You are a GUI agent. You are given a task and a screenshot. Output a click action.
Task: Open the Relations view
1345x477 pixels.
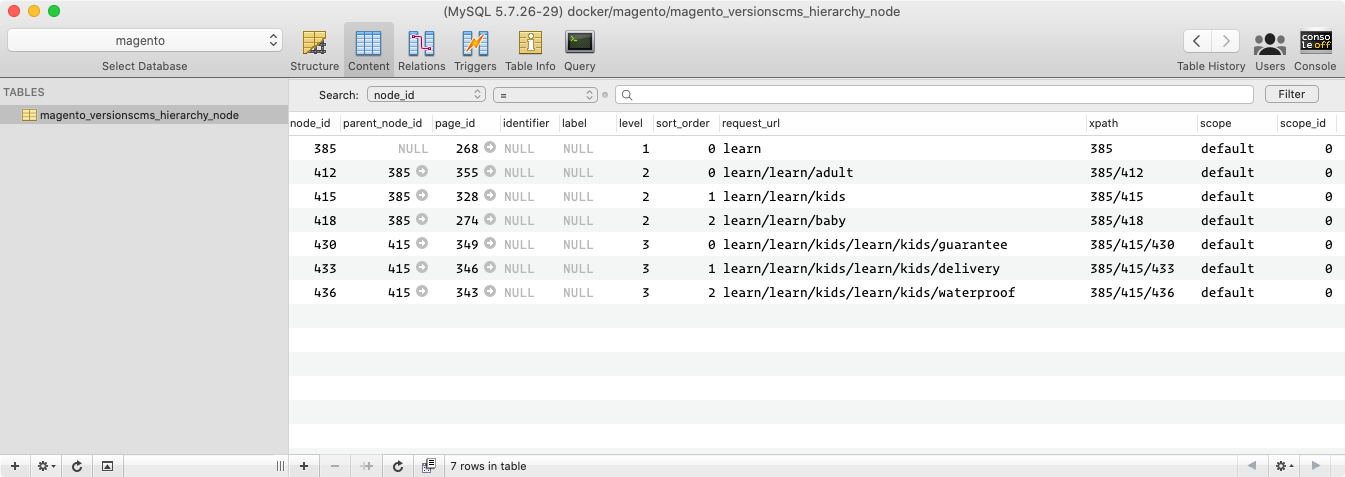point(421,50)
